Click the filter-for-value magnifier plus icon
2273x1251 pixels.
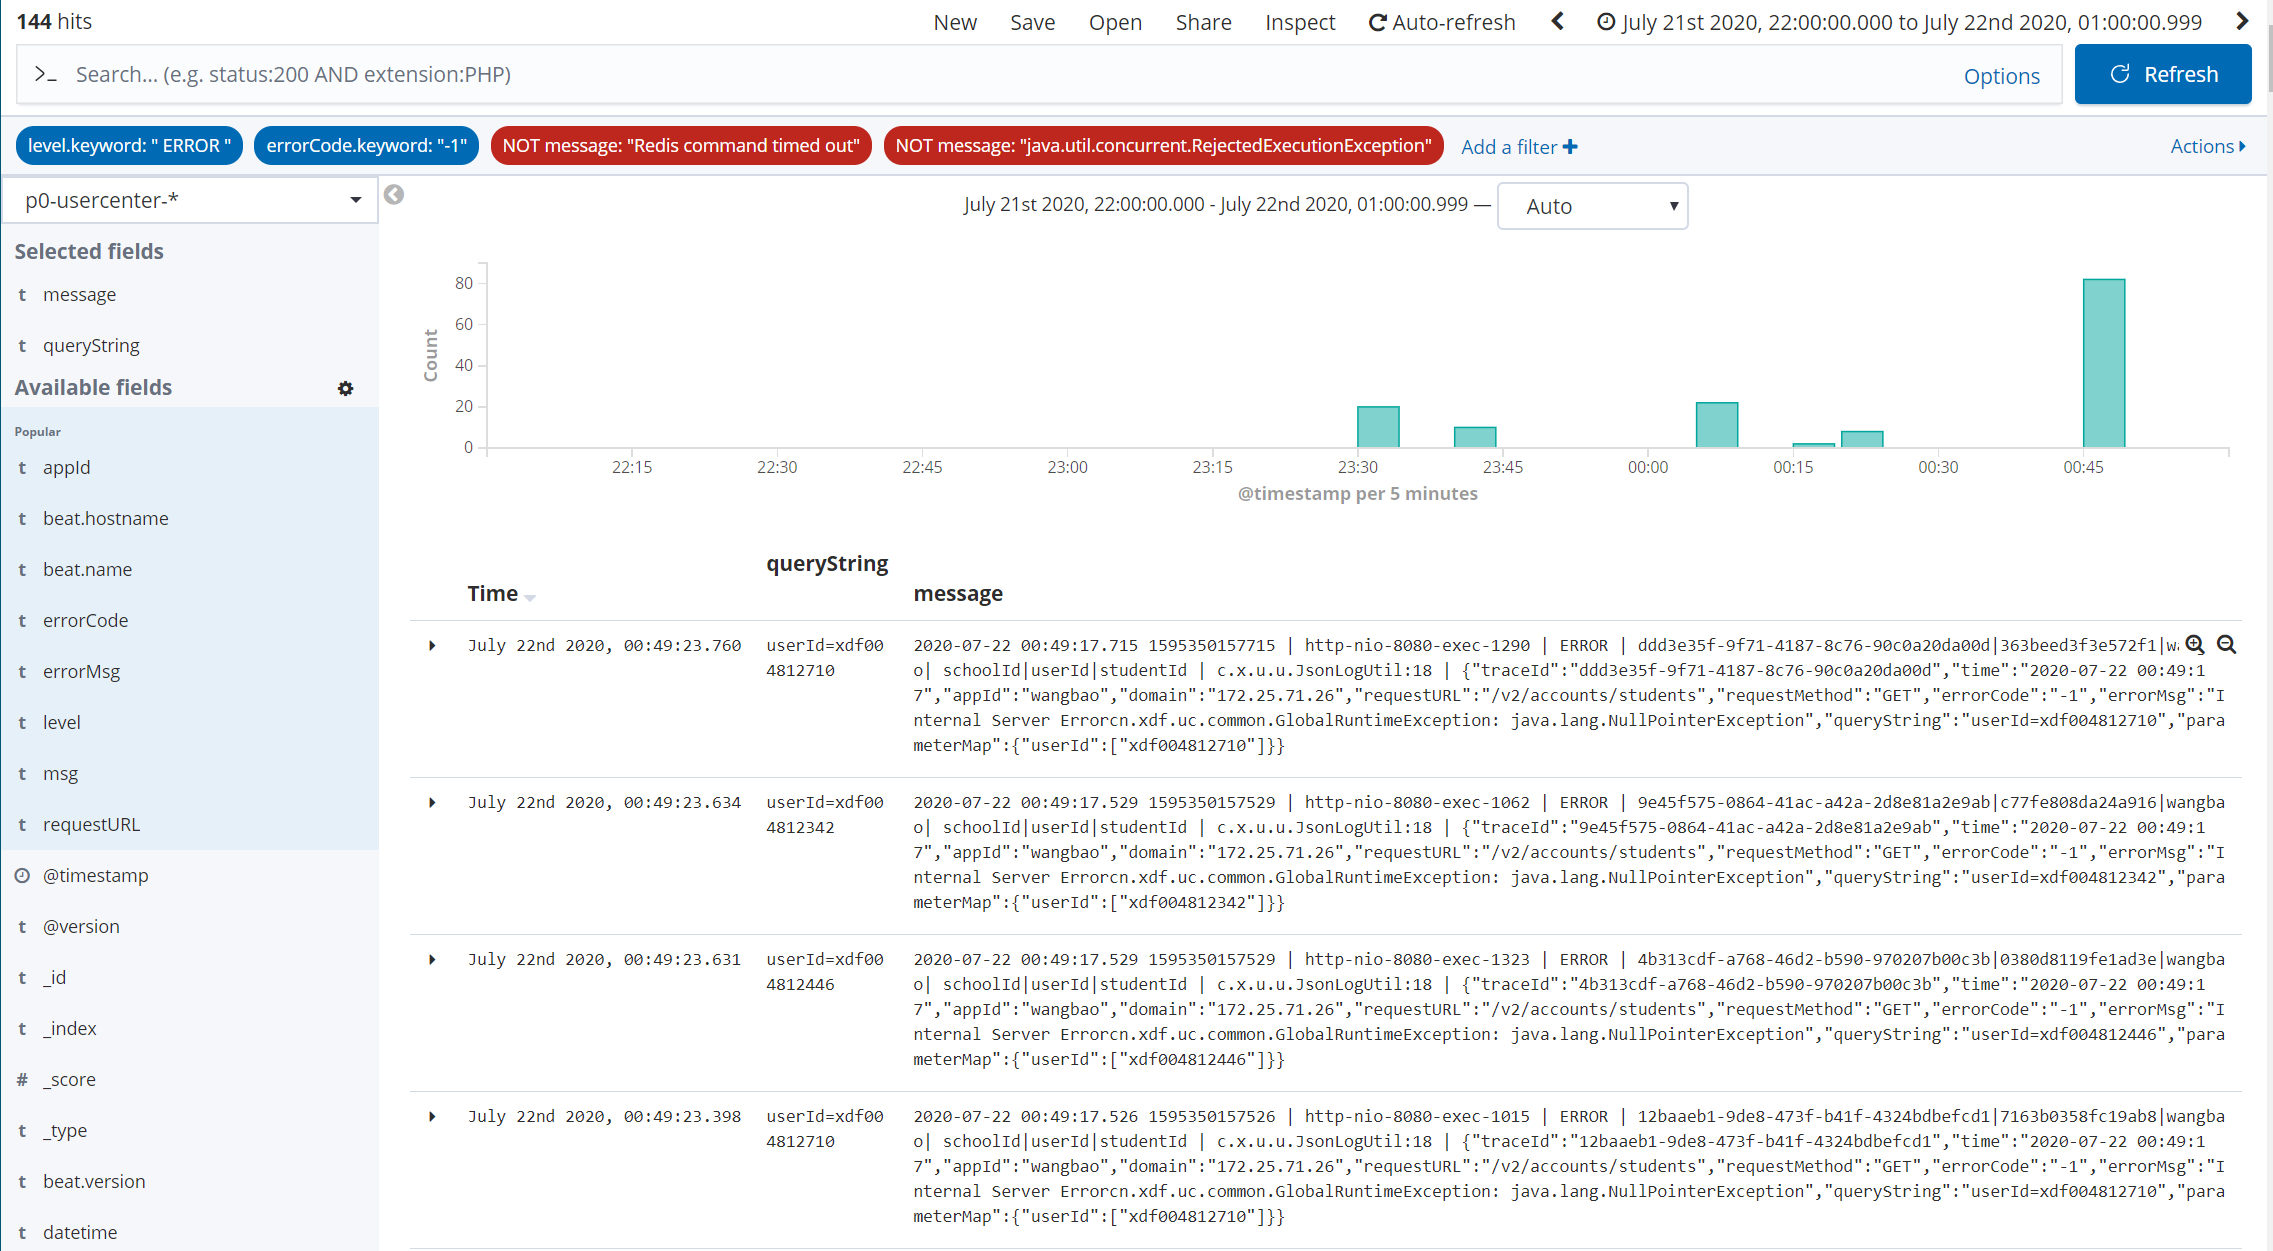(x=2195, y=645)
